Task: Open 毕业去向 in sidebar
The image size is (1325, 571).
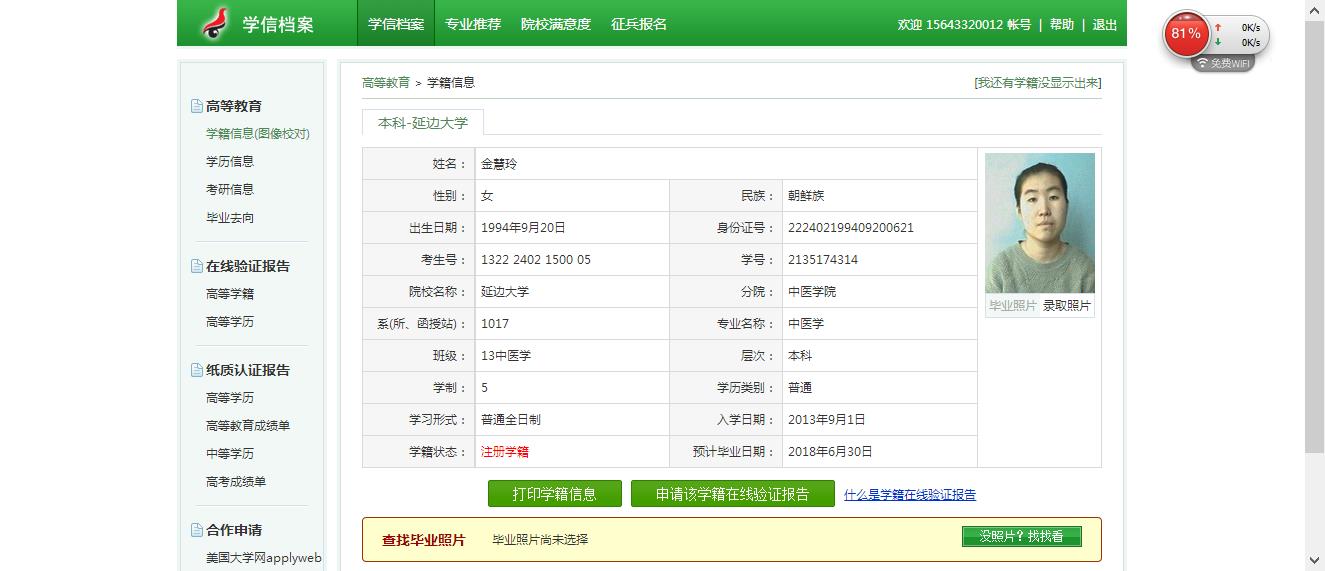Action: (230, 218)
